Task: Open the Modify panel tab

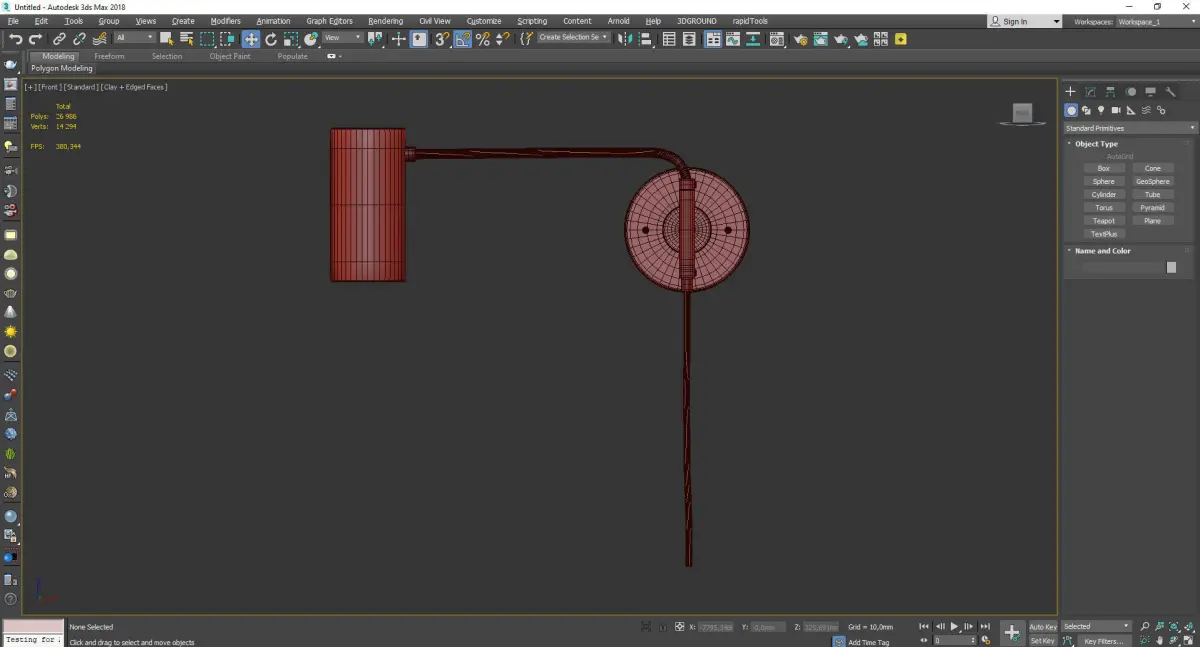Action: [x=1090, y=92]
